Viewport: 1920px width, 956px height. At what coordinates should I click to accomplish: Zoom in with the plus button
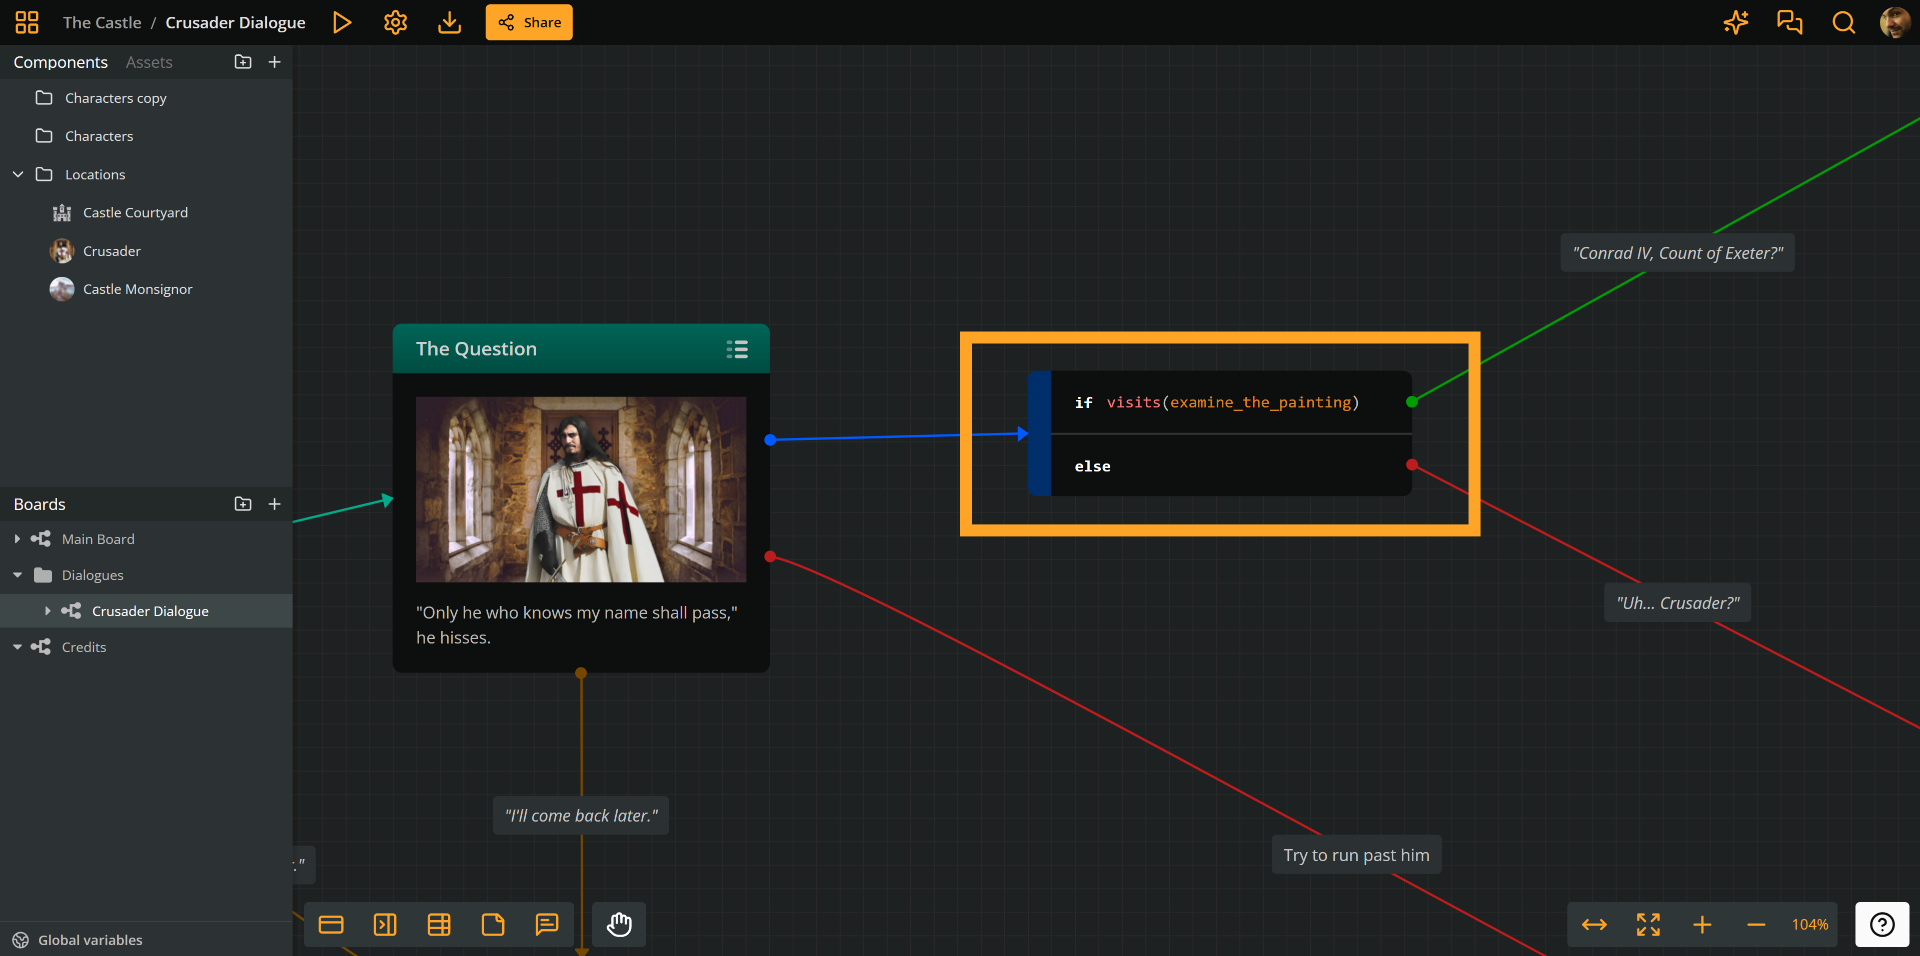tap(1702, 925)
